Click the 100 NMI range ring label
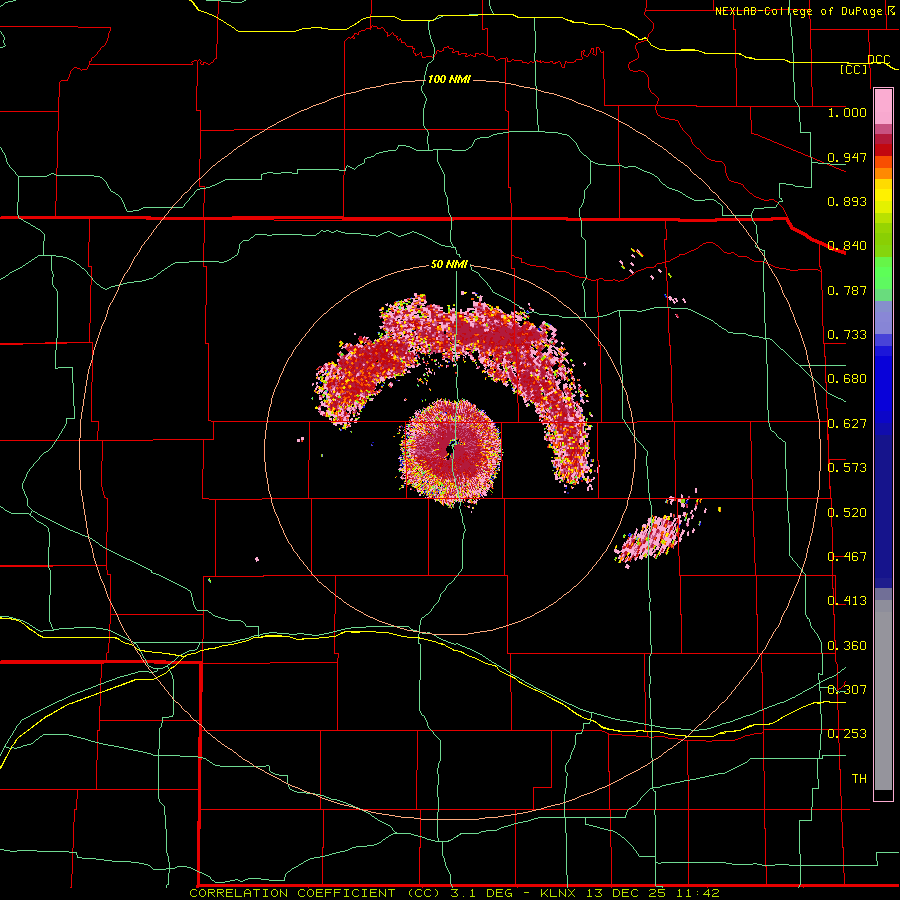900x900 pixels. 449,79
